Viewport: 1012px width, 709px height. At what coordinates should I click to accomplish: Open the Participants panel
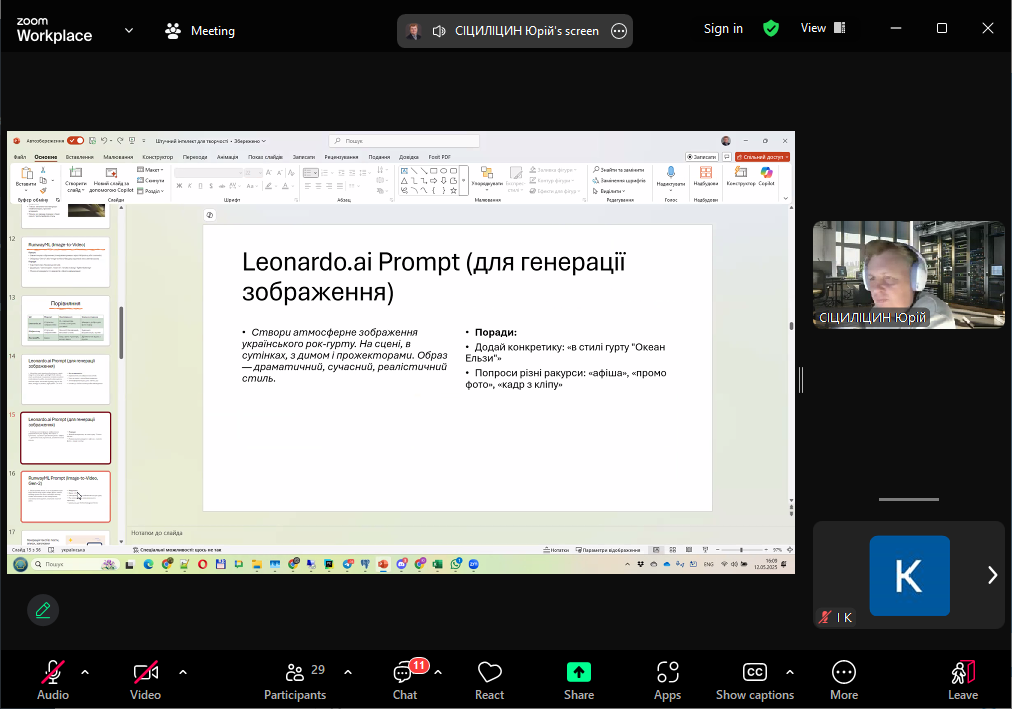296,680
